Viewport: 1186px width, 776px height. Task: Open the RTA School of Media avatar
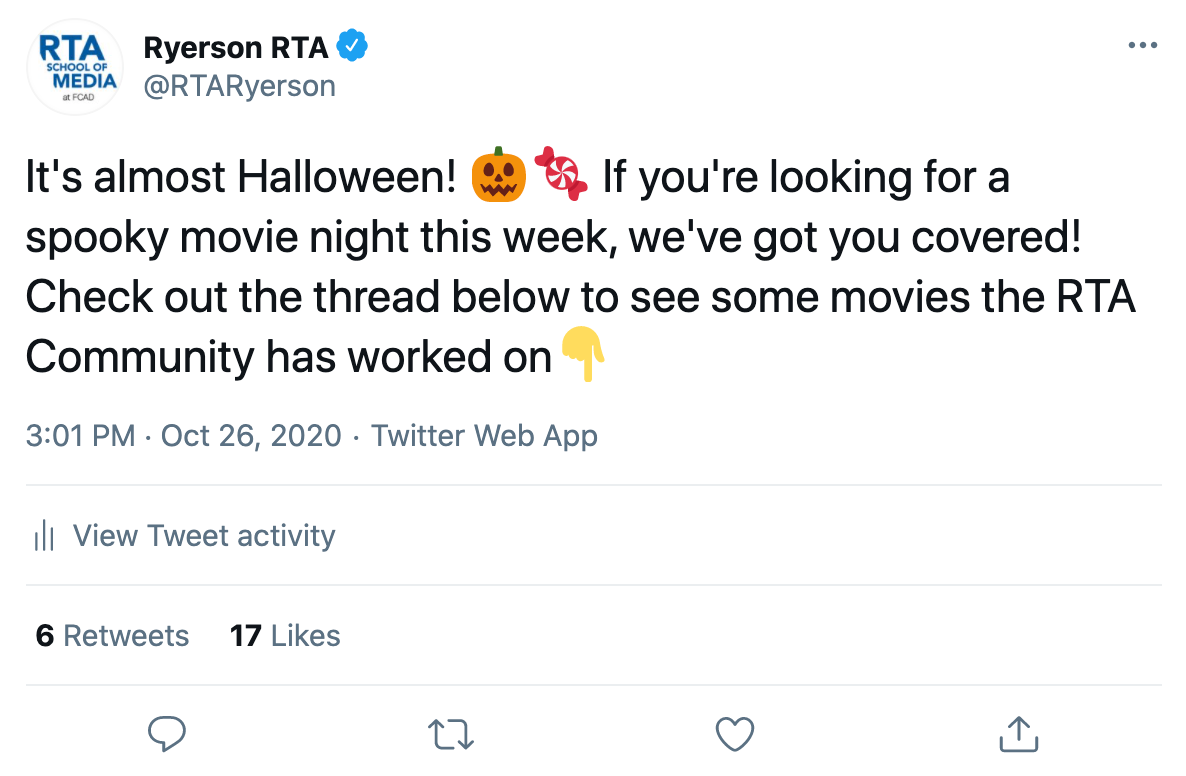tap(75, 68)
